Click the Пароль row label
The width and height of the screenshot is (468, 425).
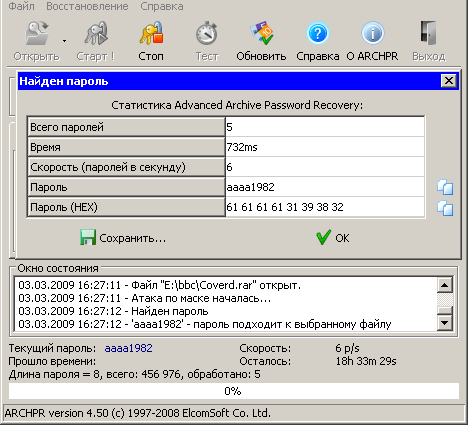(x=126, y=187)
